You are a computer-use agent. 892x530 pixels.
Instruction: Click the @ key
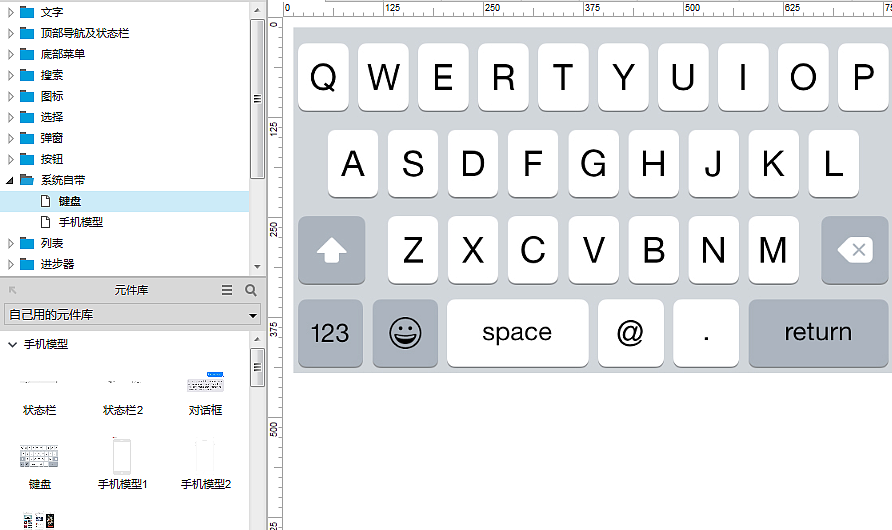[631, 333]
